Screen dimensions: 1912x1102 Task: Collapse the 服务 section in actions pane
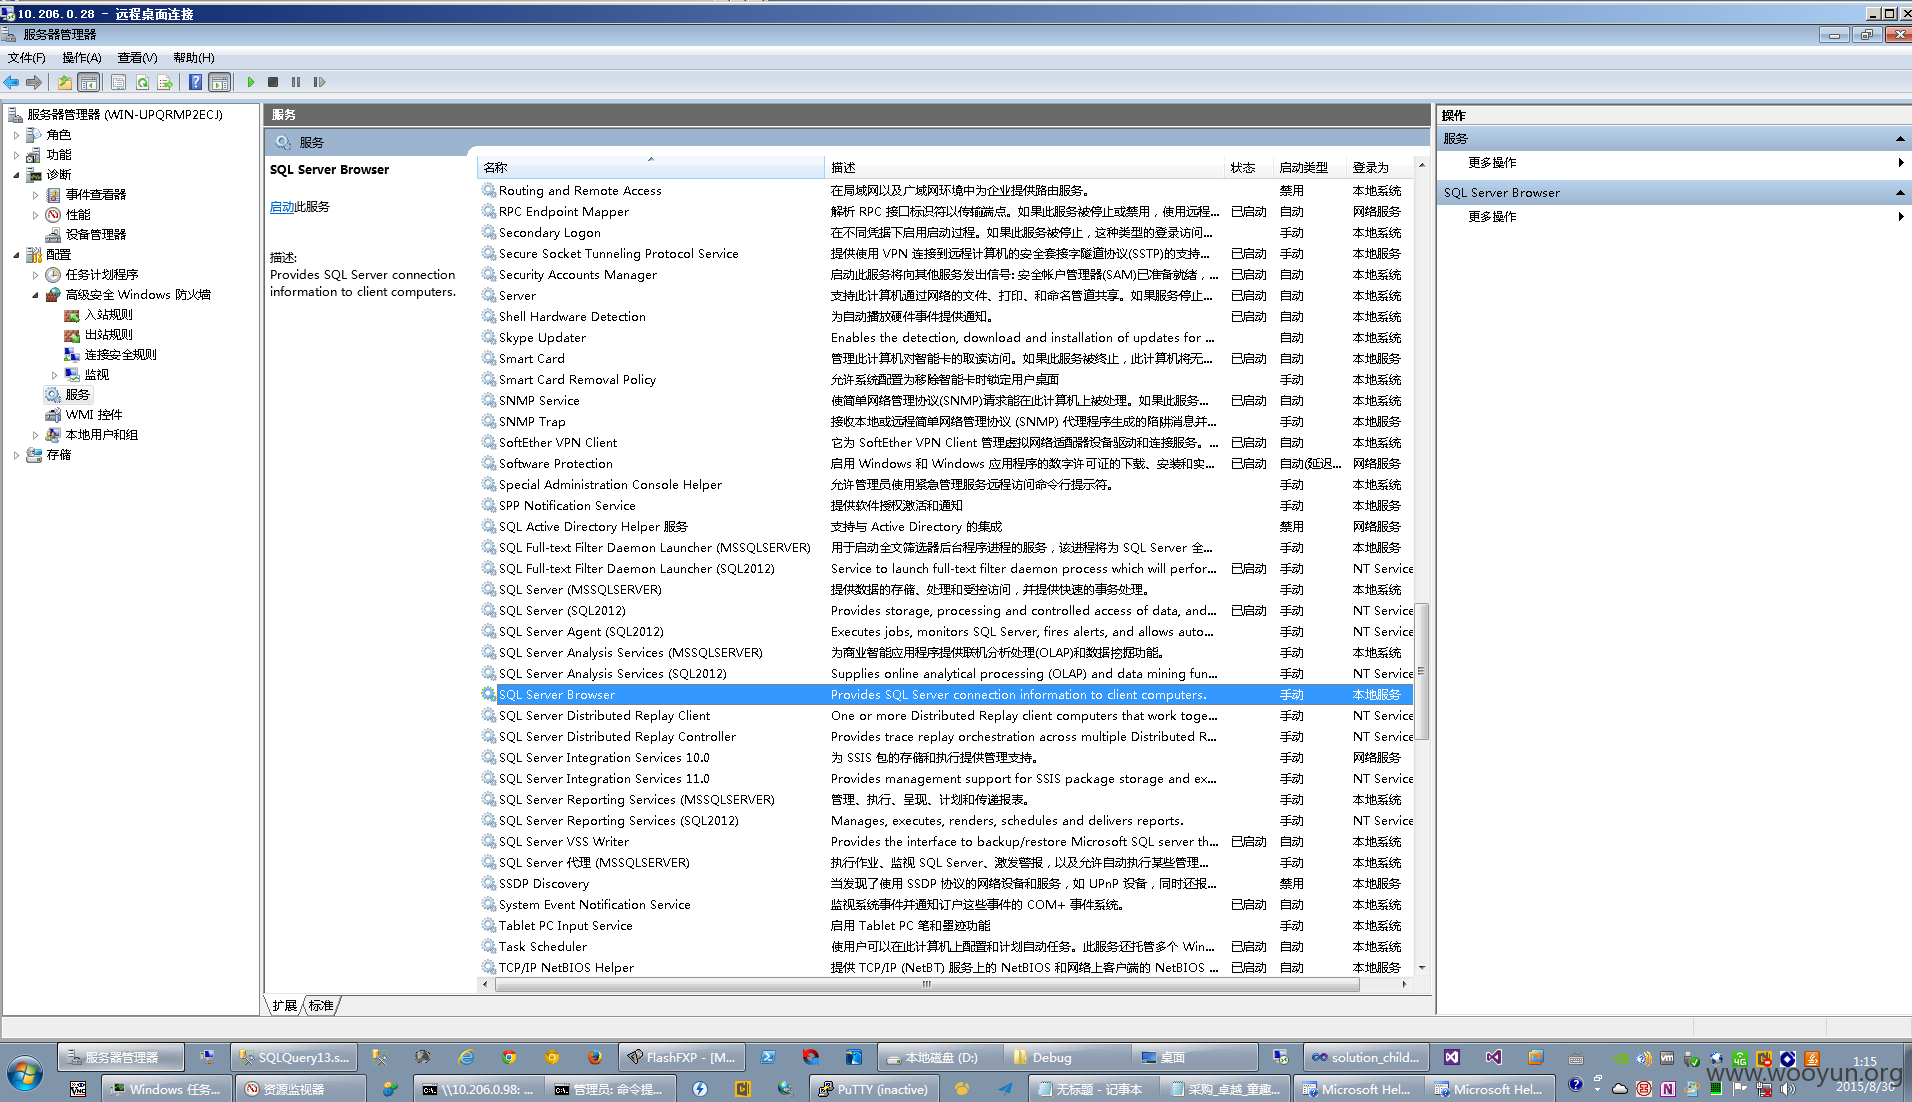pos(1900,139)
